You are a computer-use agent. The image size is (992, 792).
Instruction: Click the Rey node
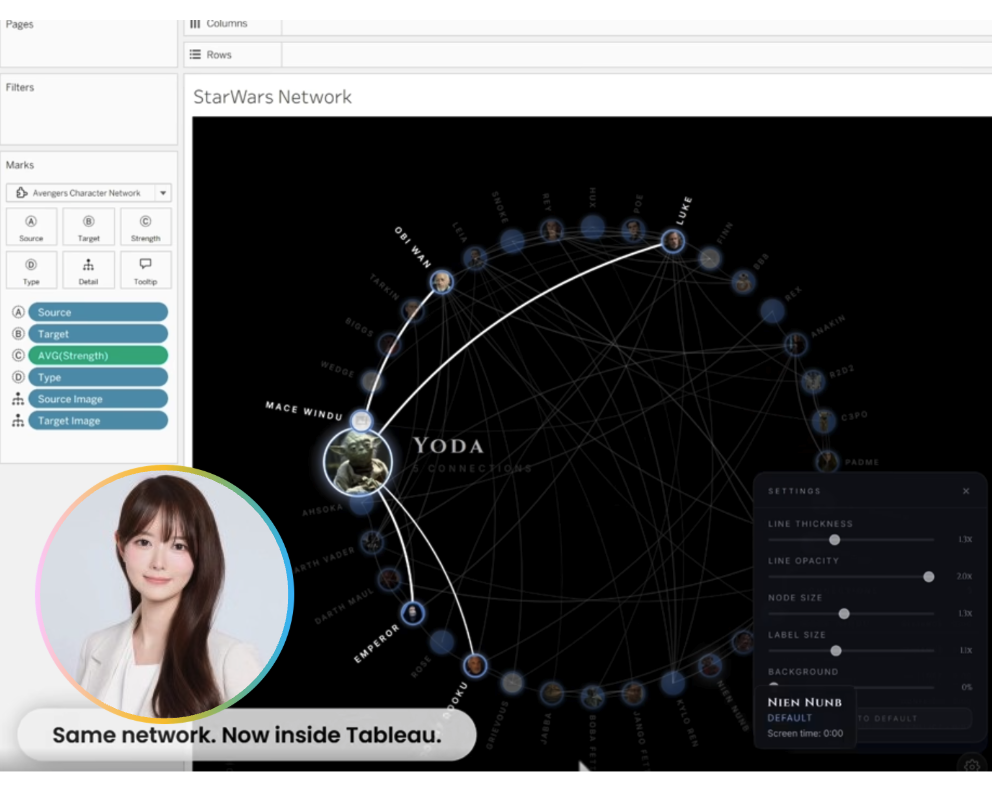(x=552, y=230)
